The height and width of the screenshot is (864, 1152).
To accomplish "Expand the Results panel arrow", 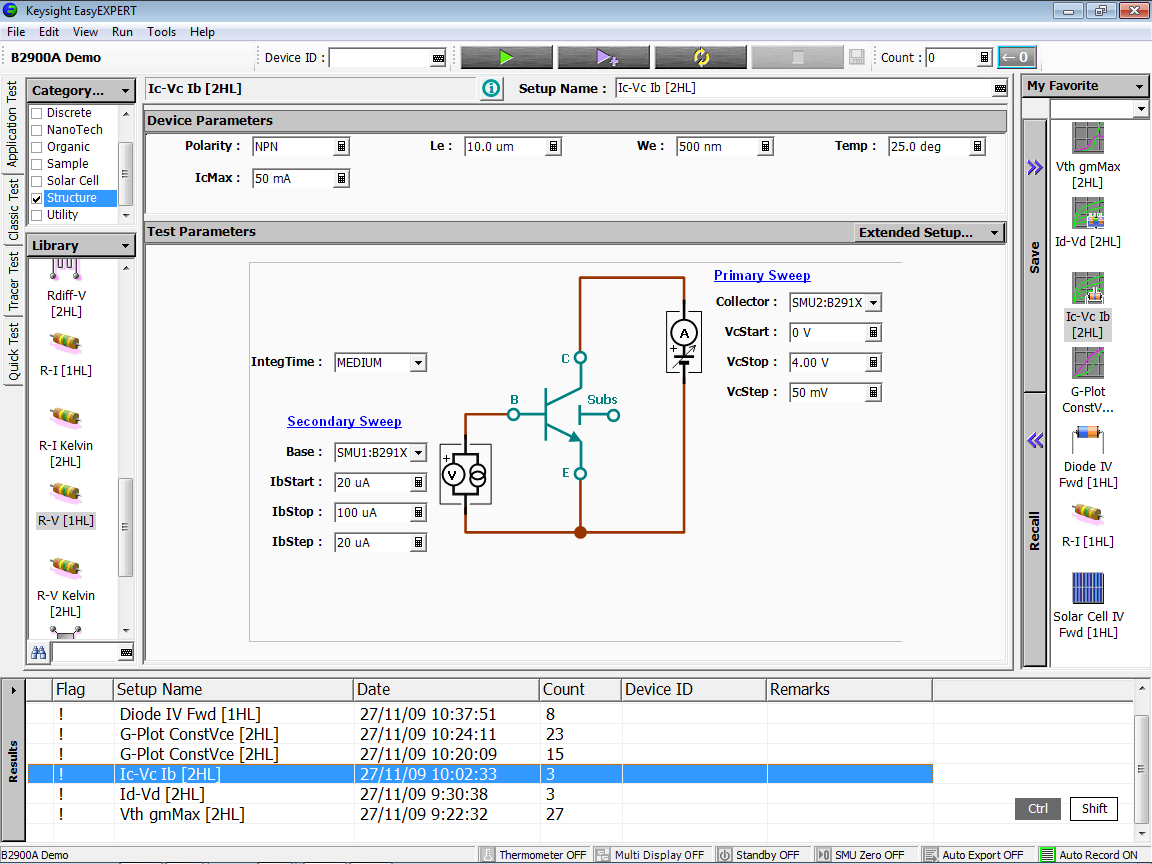I will tap(13, 690).
